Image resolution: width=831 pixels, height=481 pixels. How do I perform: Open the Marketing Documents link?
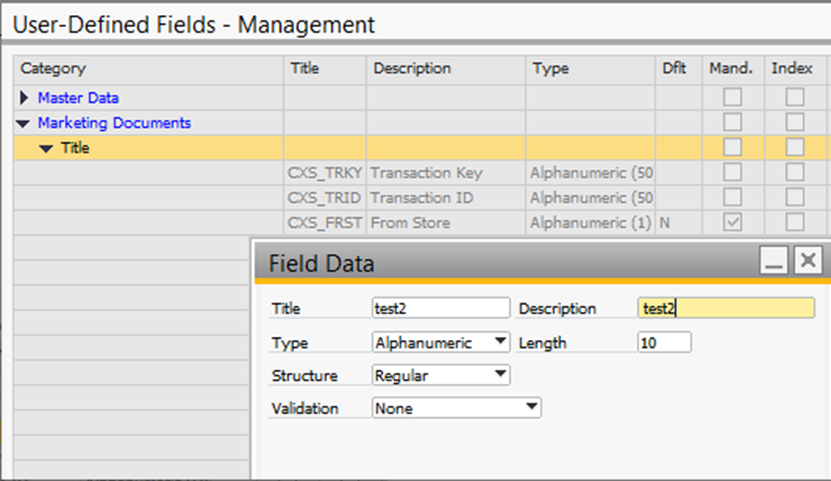click(x=114, y=123)
